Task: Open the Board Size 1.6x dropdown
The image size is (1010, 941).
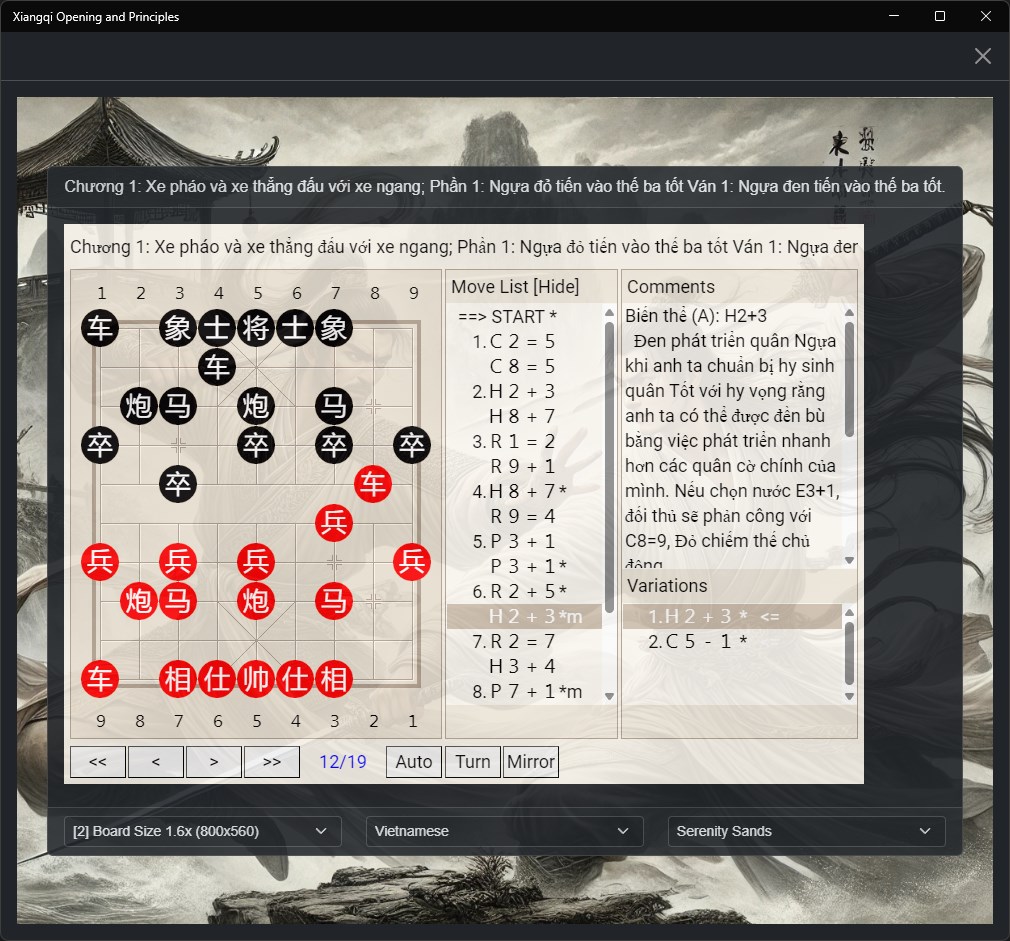Action: point(202,832)
